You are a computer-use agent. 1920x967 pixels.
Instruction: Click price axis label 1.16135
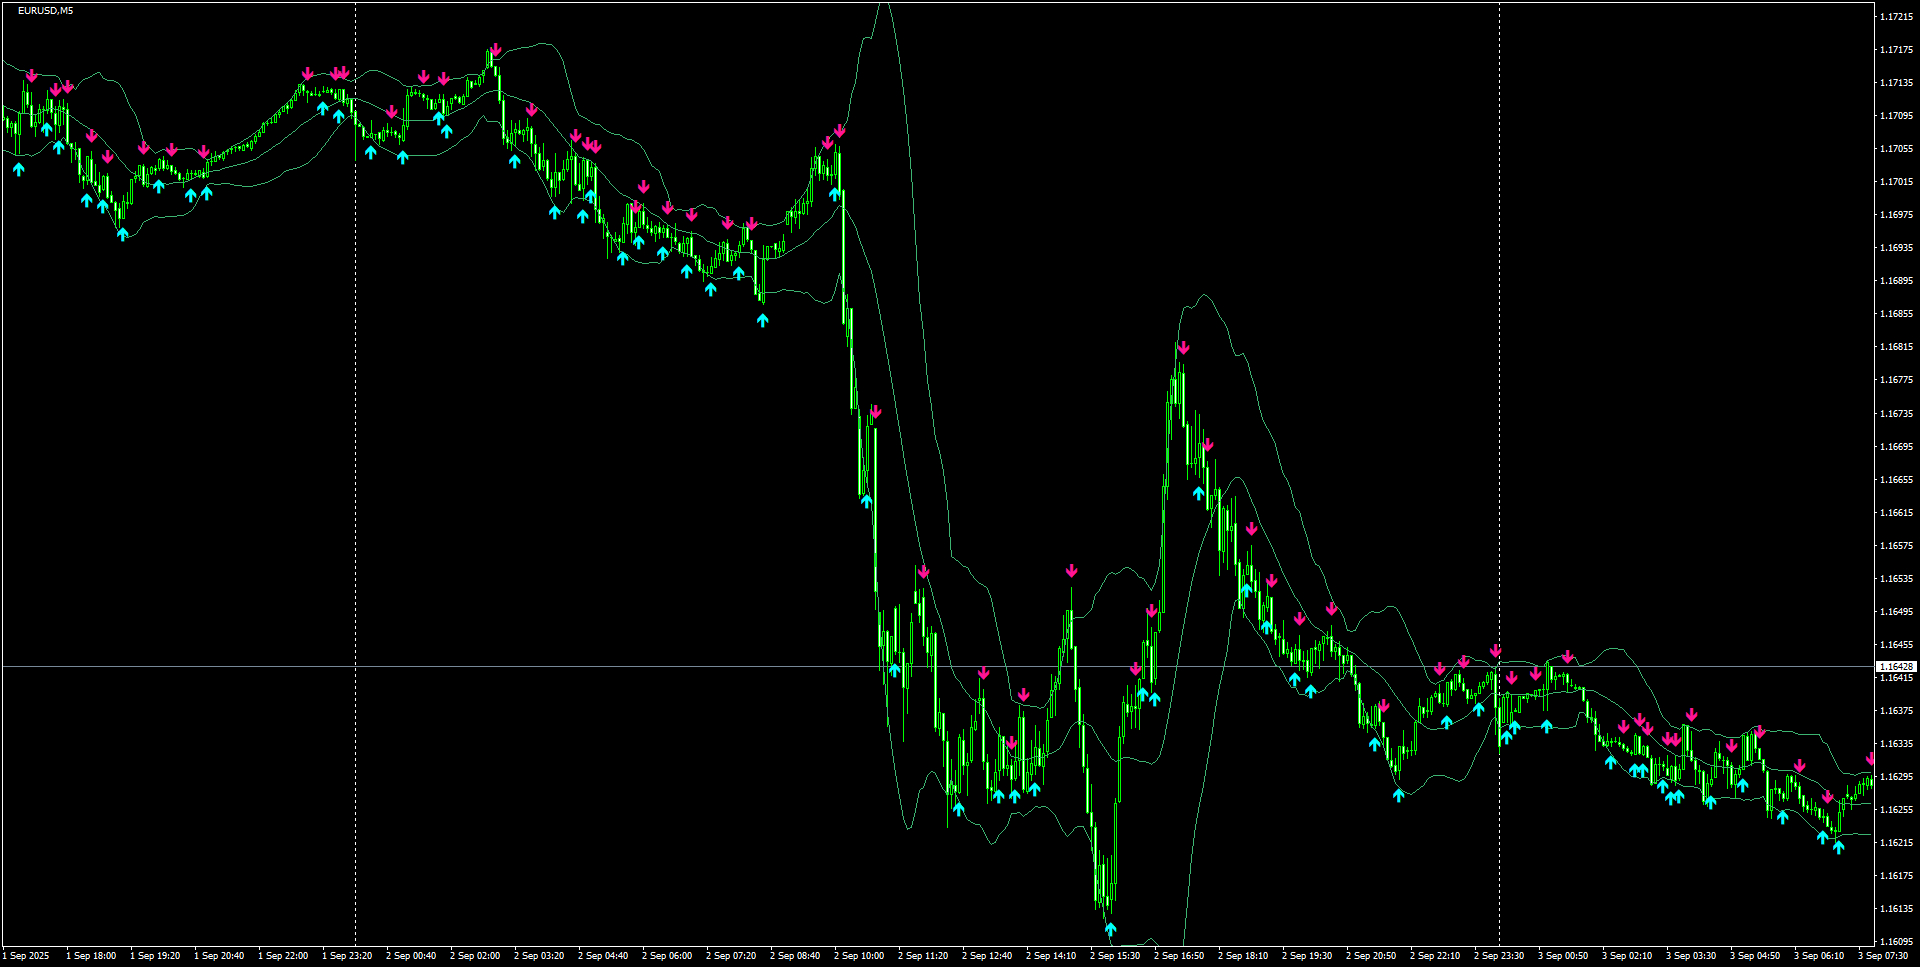tap(1896, 909)
